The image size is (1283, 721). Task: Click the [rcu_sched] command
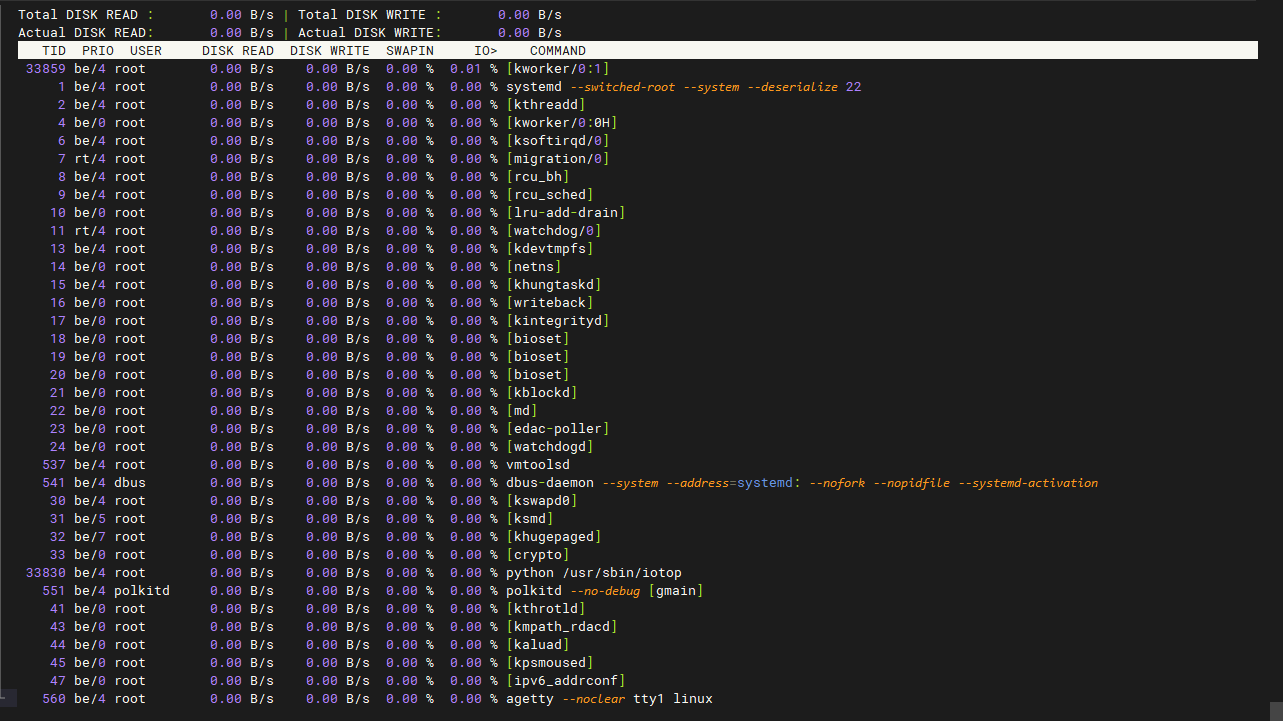(550, 195)
